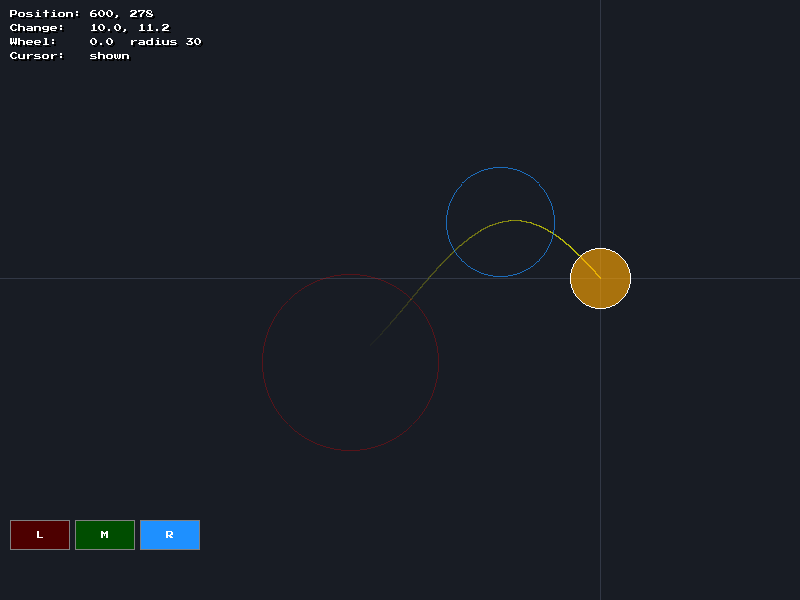Click the change value "10.0, 11.2"
The width and height of the screenshot is (800, 600).
pyautogui.click(x=130, y=28)
